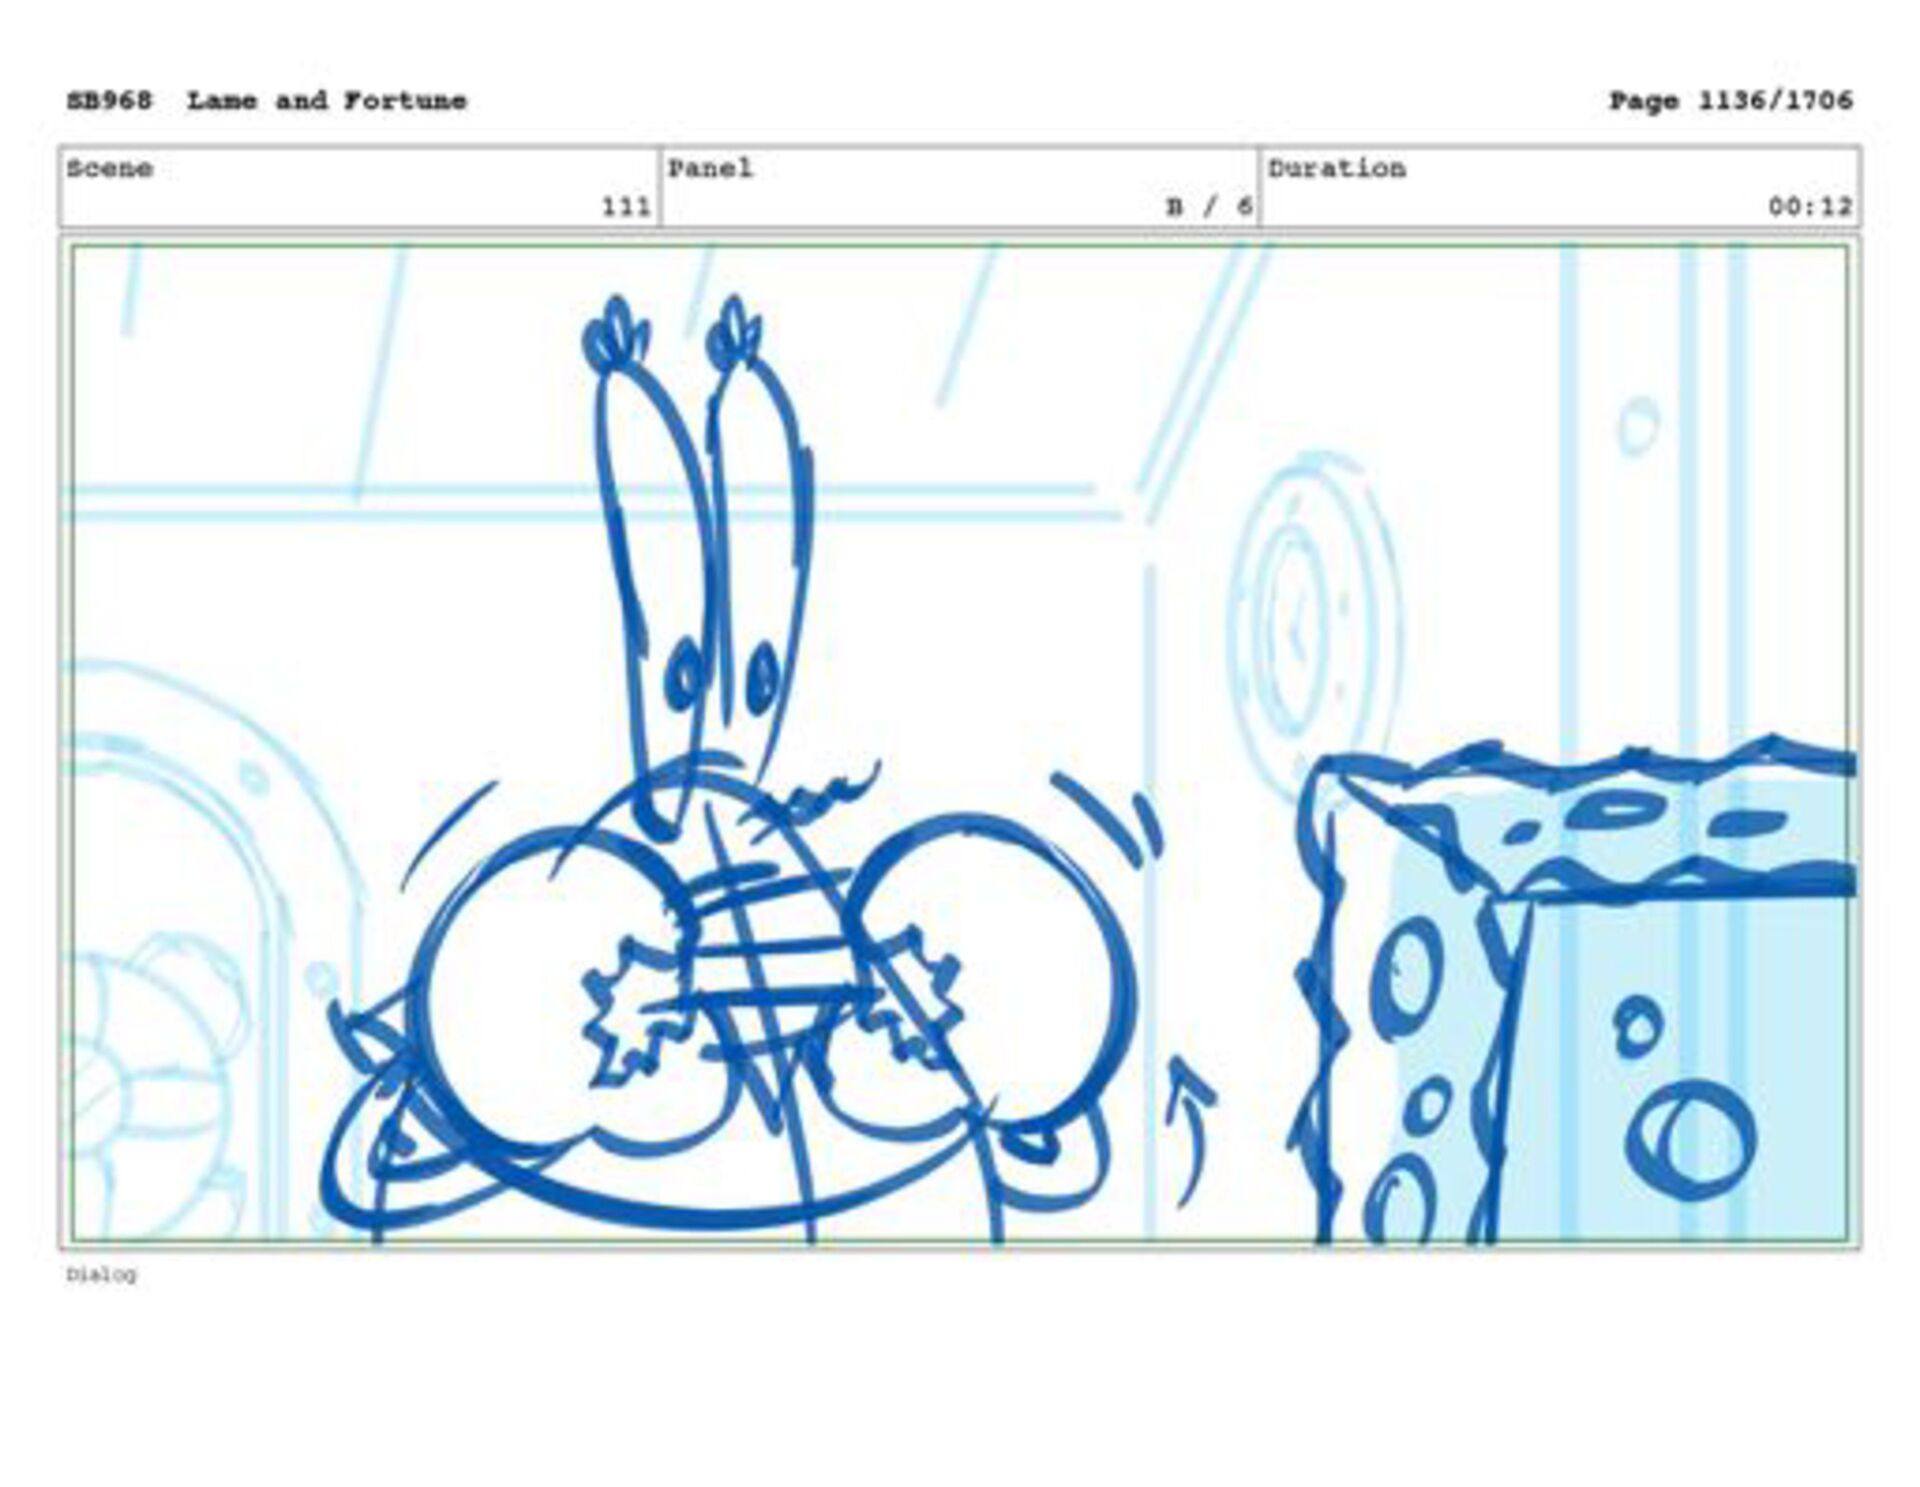Click the duration value '00:12'
1920x1487 pixels.
tap(1810, 207)
